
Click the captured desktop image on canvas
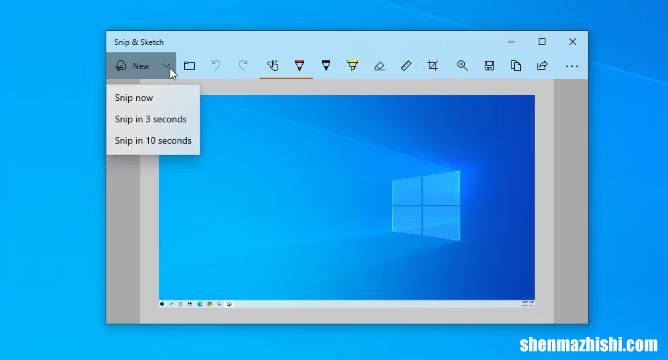pyautogui.click(x=347, y=202)
